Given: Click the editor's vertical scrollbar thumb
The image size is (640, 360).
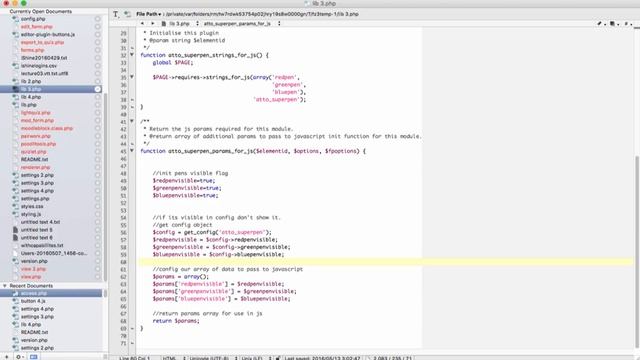Looking at the screenshot, I should point(637,251).
